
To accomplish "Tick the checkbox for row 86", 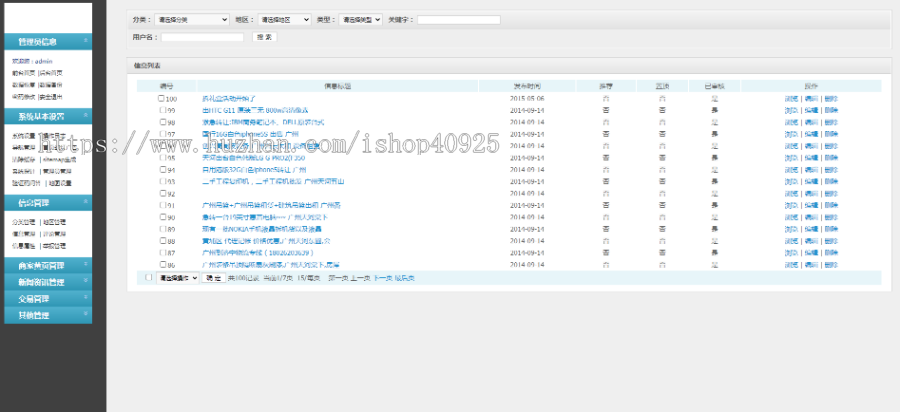I will point(163,264).
